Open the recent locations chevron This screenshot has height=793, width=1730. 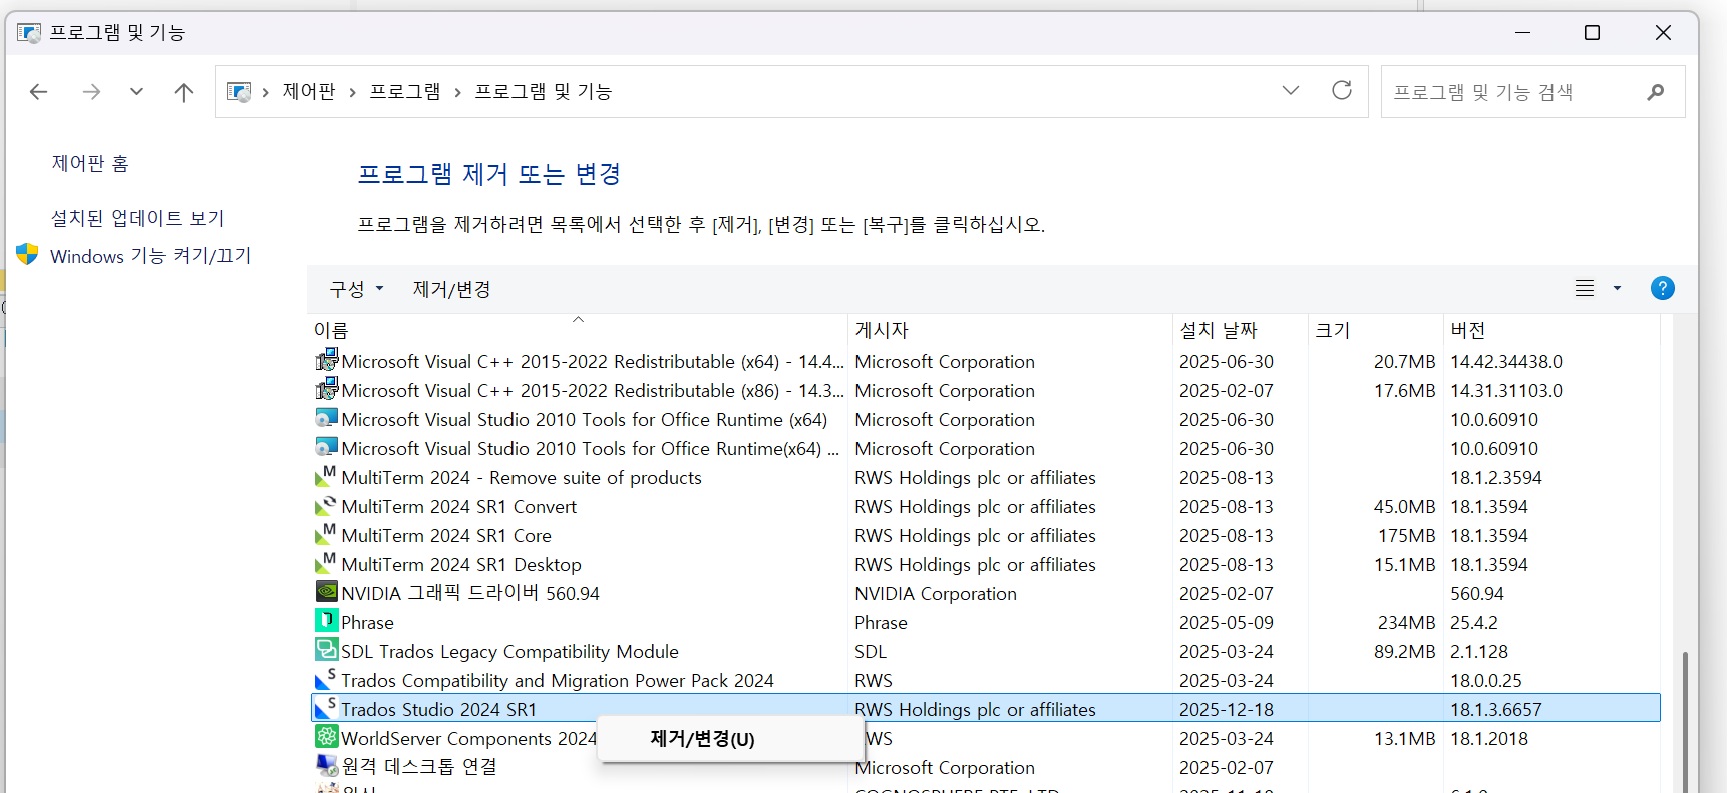coord(137,92)
